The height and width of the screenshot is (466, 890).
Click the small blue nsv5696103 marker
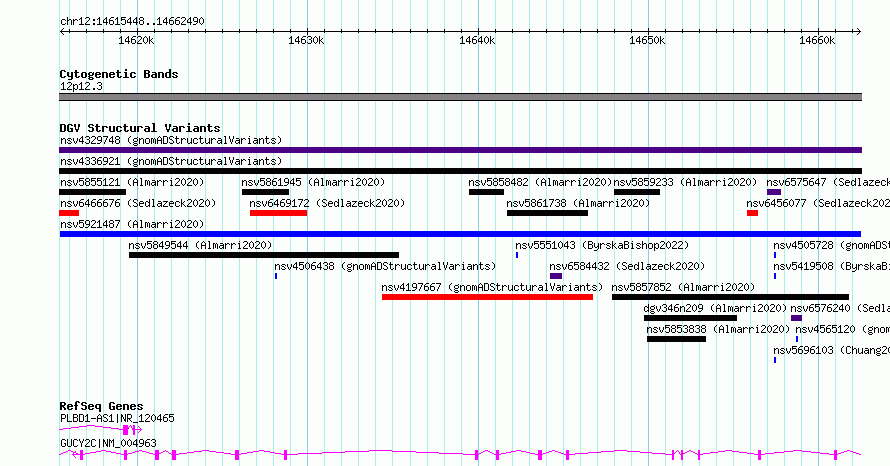click(x=775, y=360)
